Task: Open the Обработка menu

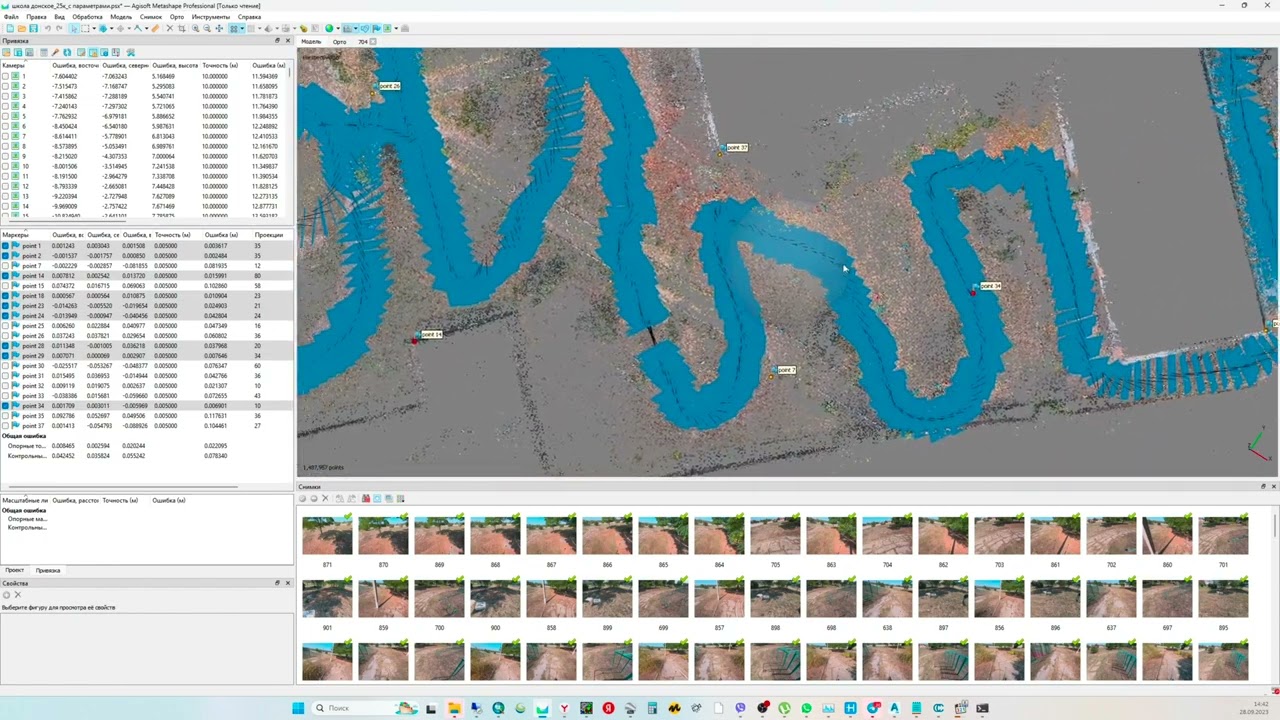Action: pyautogui.click(x=87, y=17)
